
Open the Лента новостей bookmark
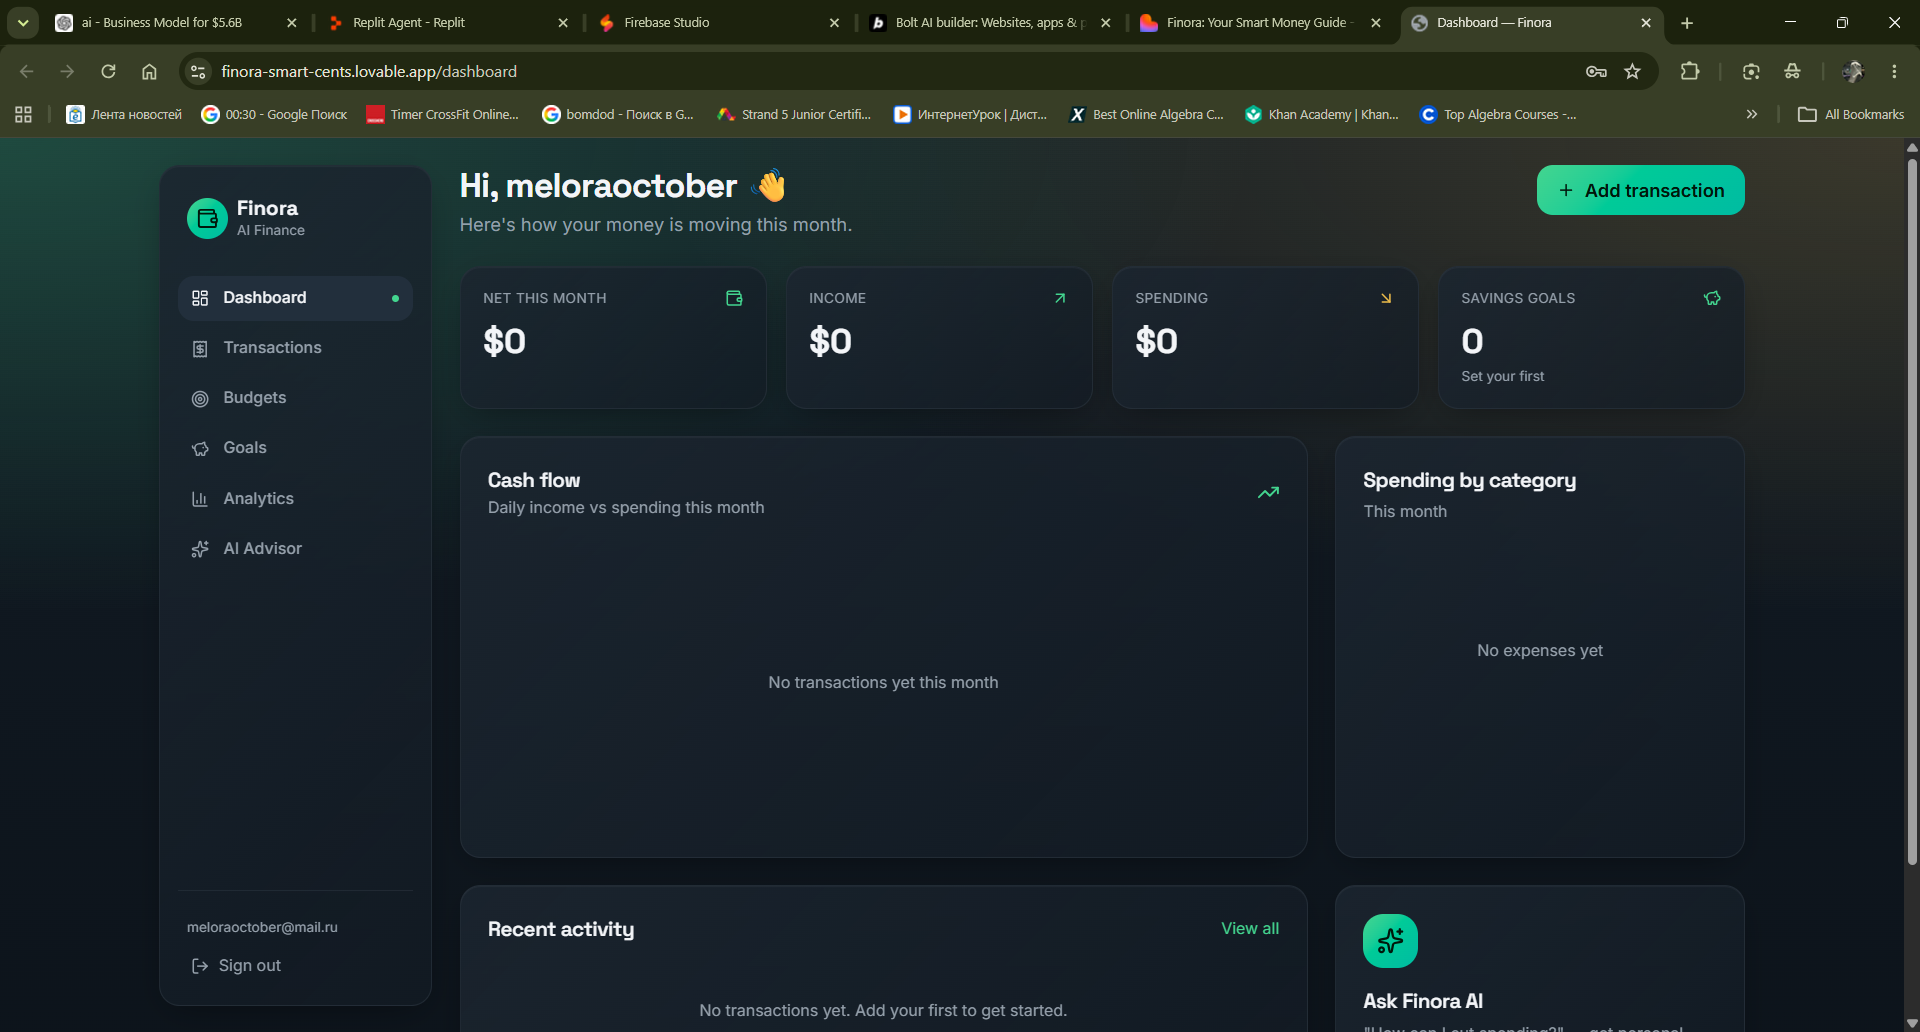coord(124,114)
